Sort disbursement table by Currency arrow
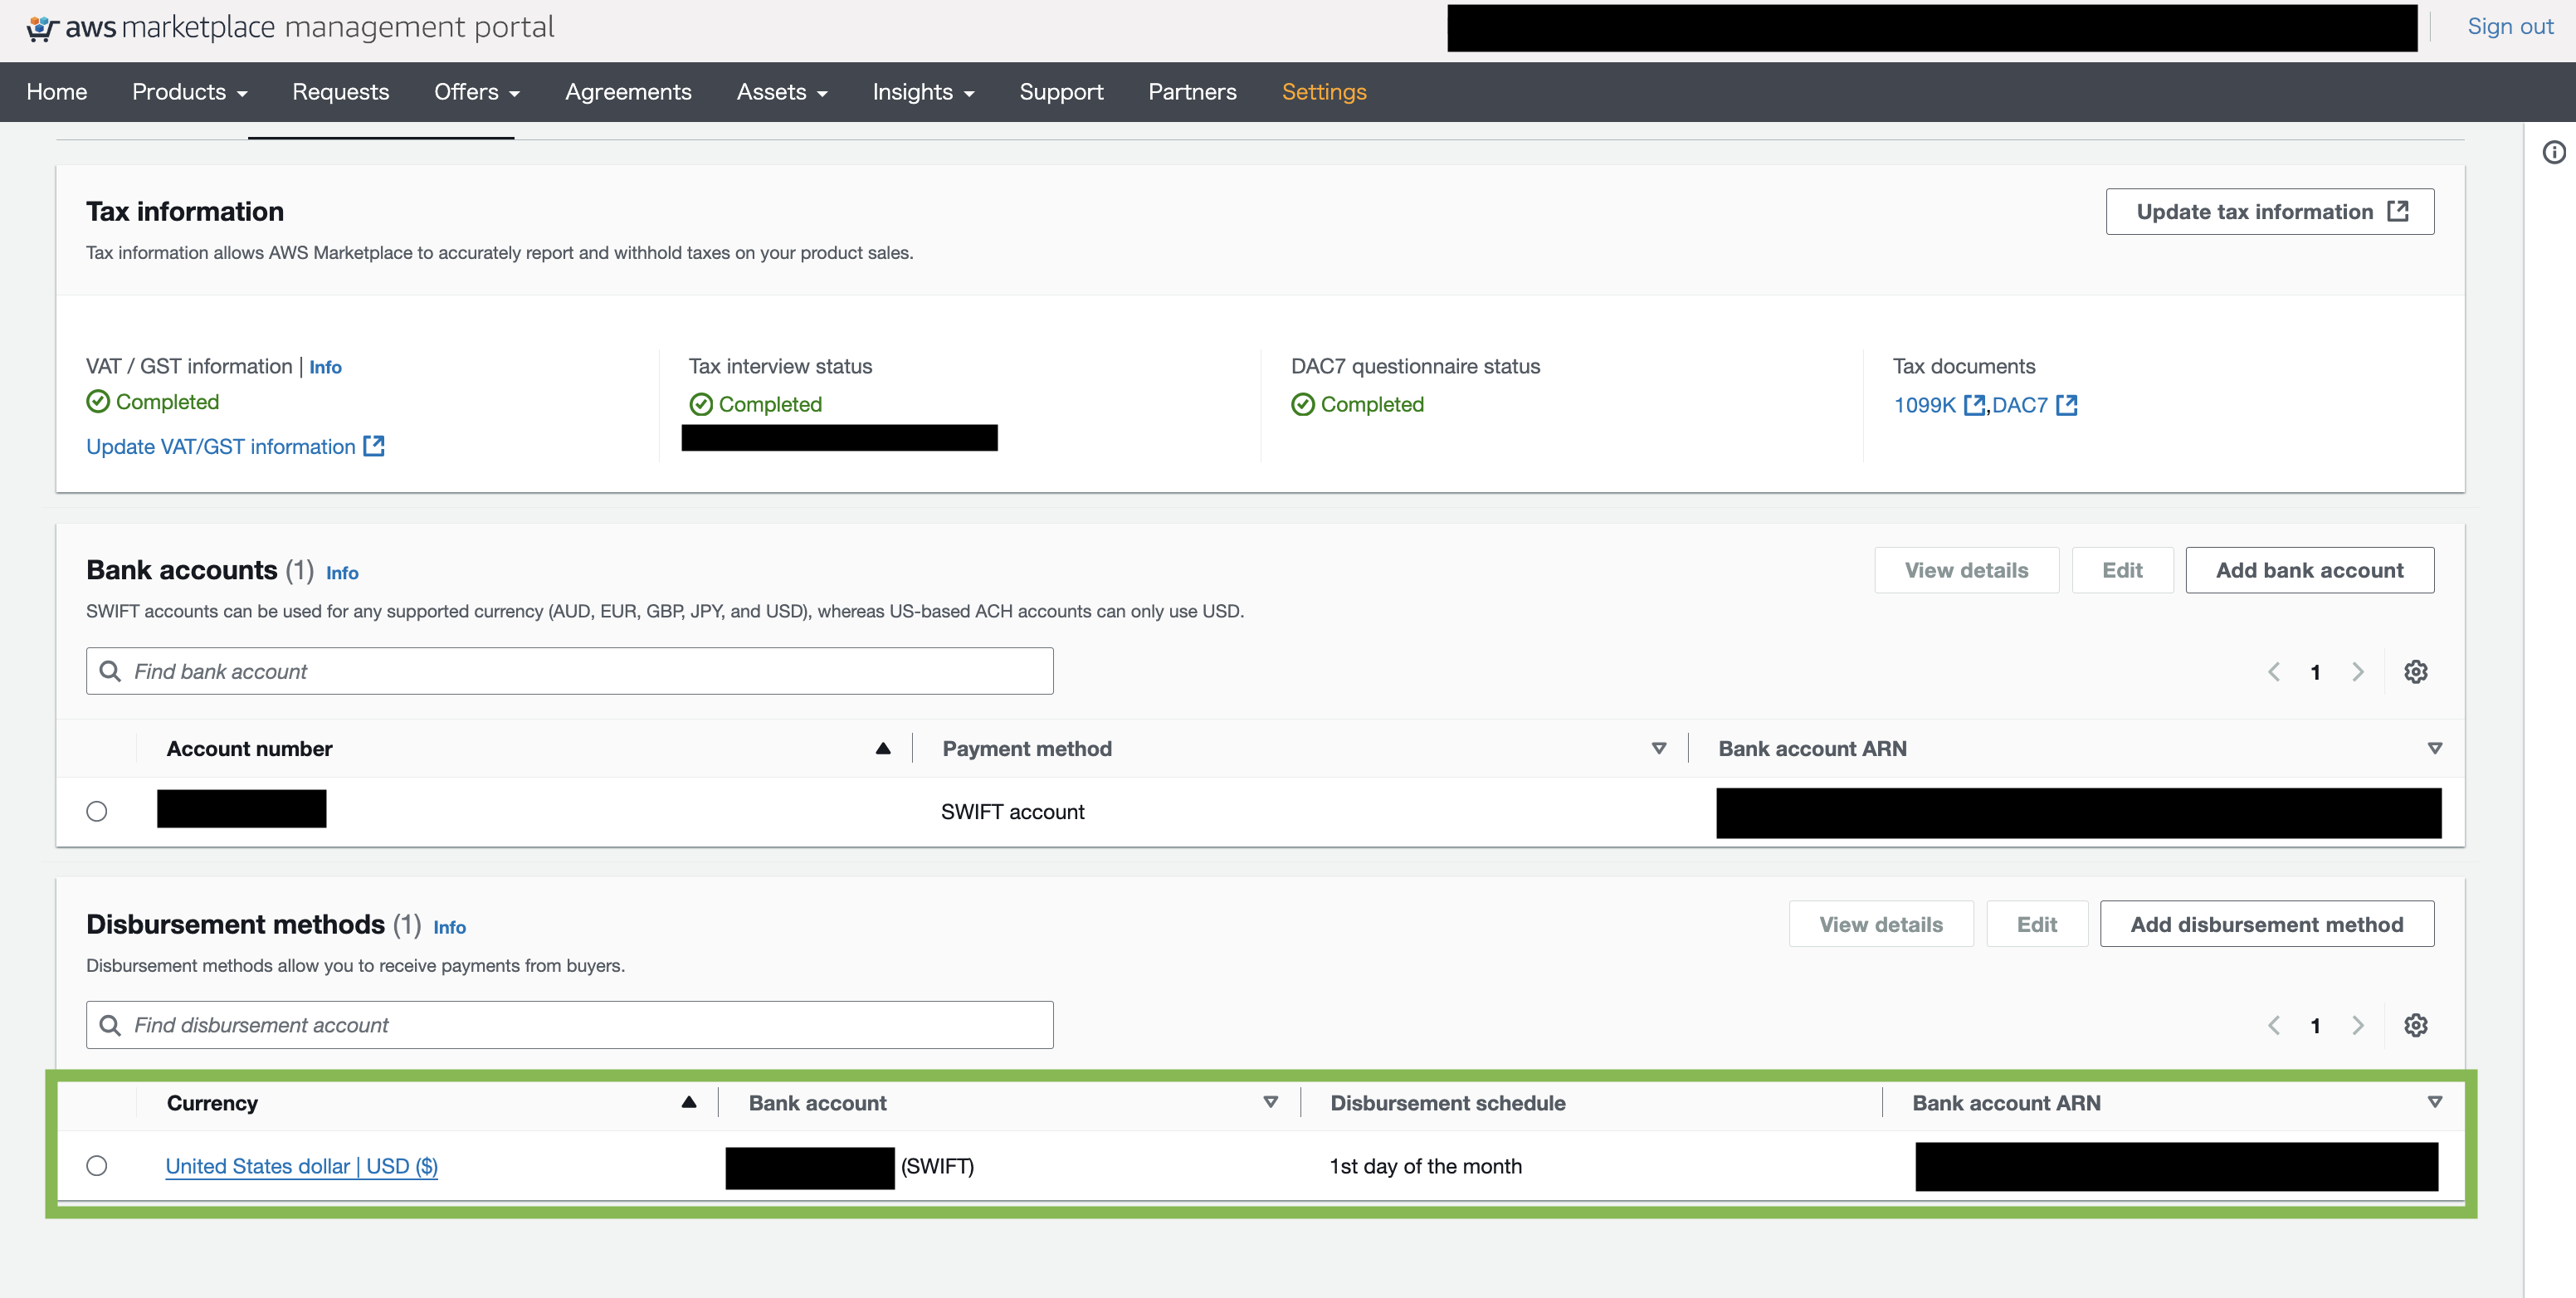Image resolution: width=2576 pixels, height=1298 pixels. tap(689, 1102)
